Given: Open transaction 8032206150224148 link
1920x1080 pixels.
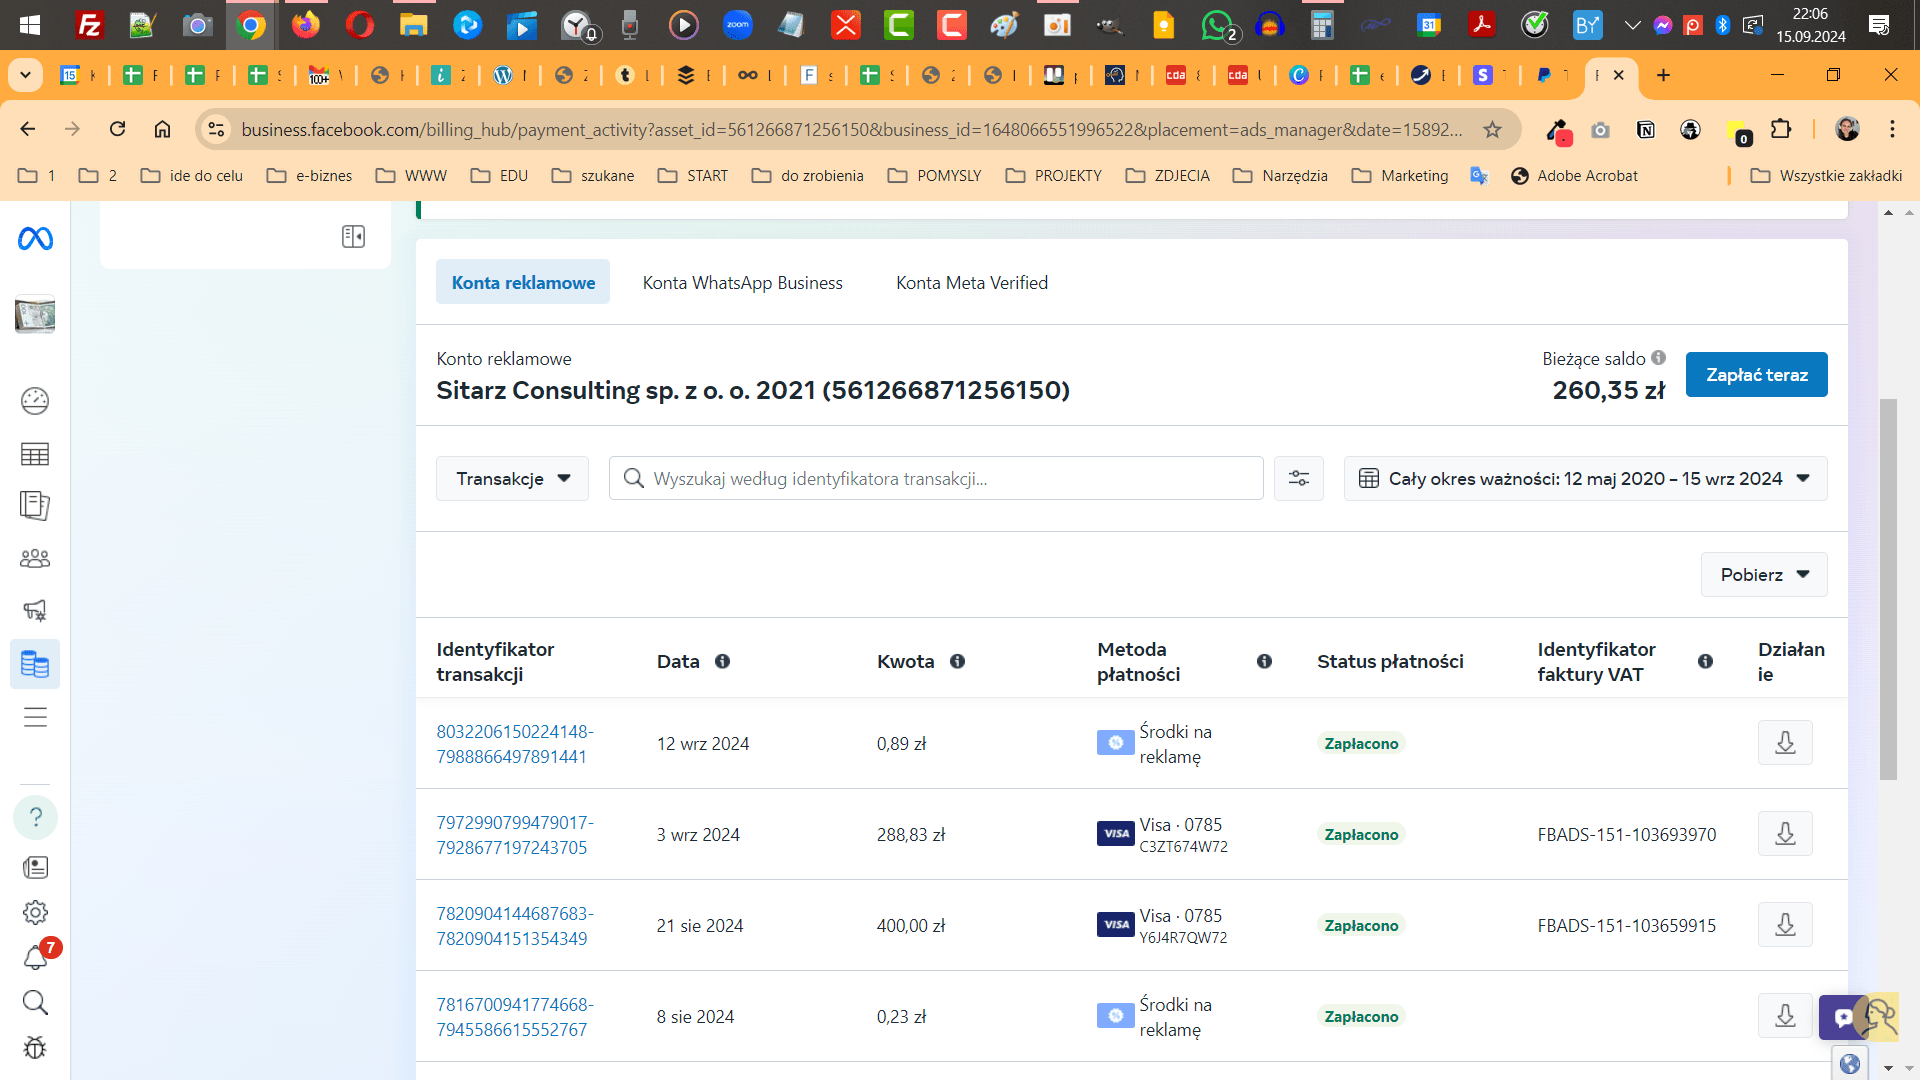Looking at the screenshot, I should pos(515,744).
